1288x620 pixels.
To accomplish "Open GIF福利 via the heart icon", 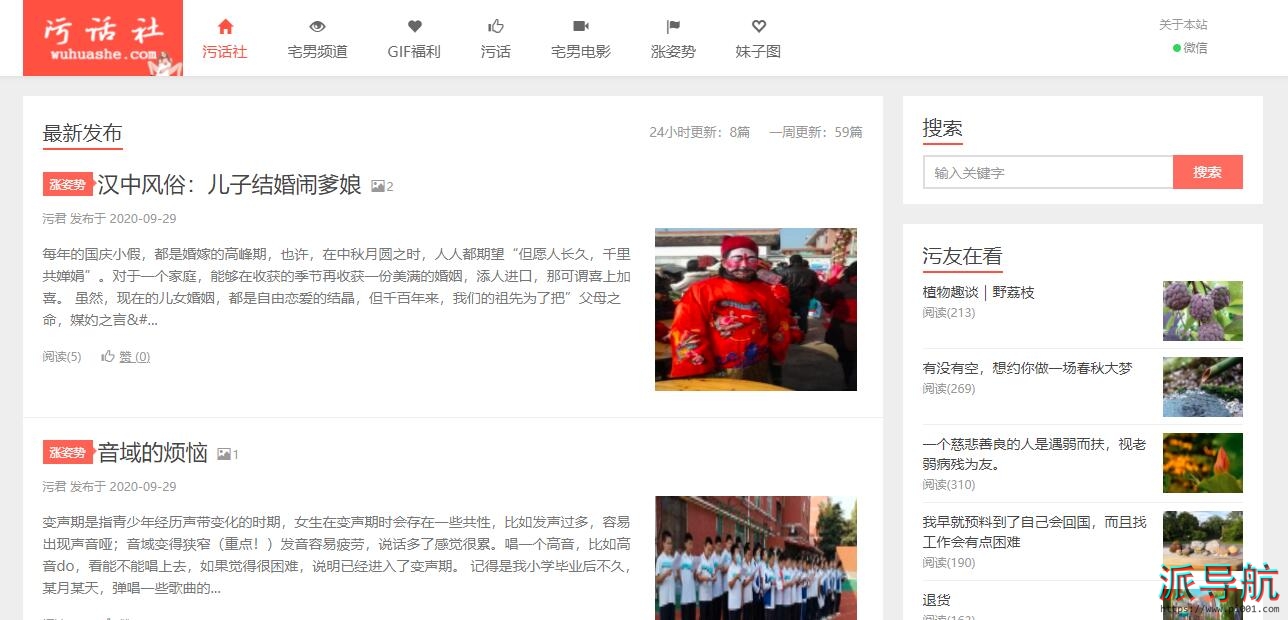I will (414, 38).
